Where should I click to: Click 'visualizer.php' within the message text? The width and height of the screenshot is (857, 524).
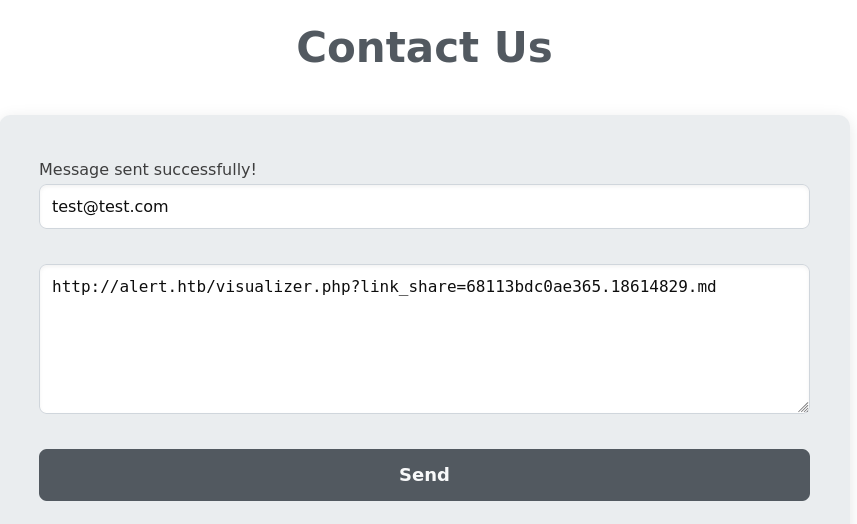[x=283, y=287]
